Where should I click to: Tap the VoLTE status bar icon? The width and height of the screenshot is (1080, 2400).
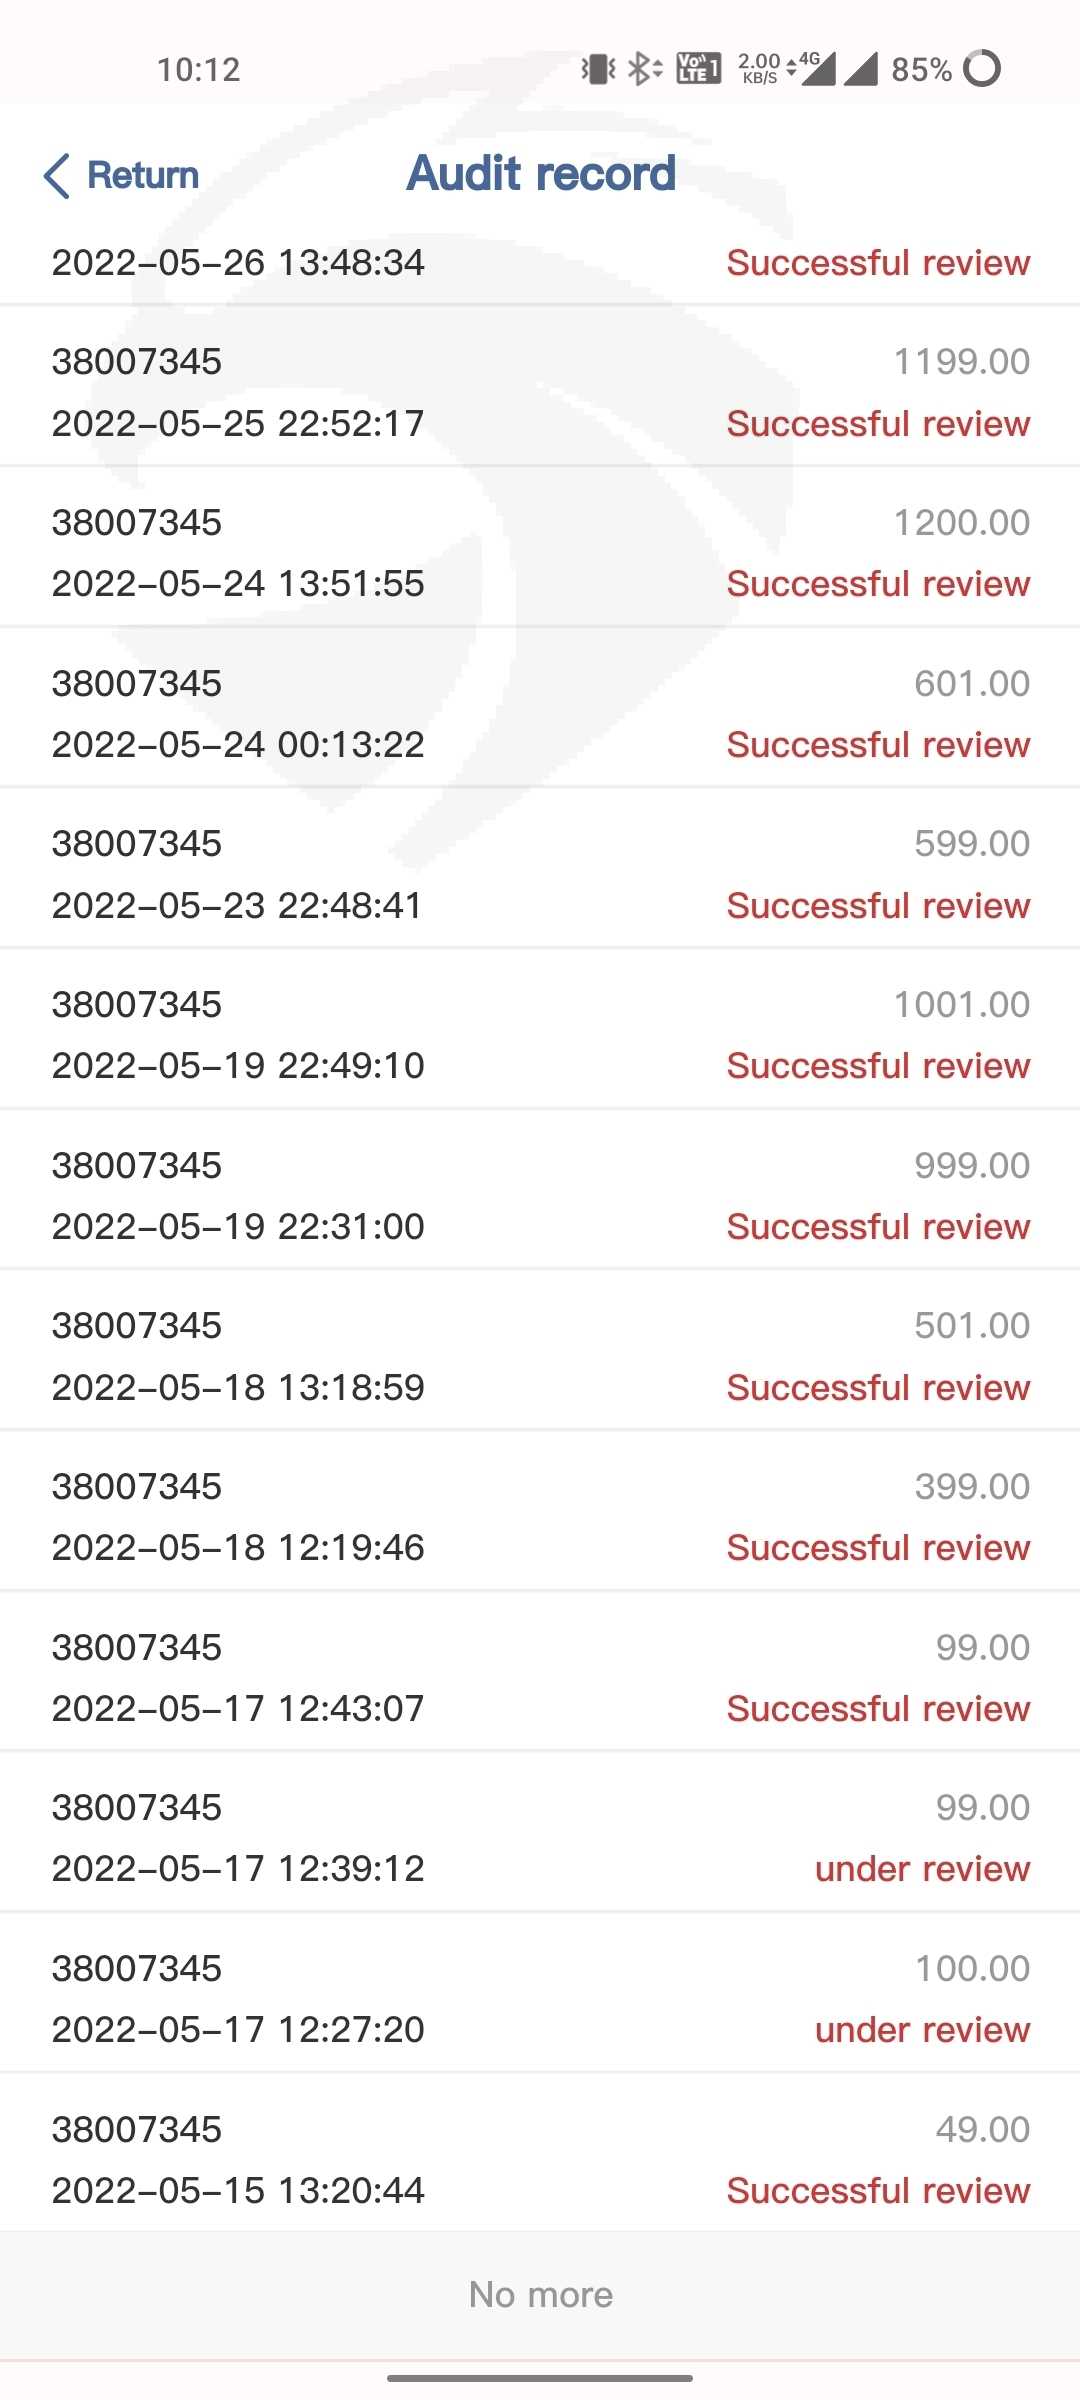(698, 69)
